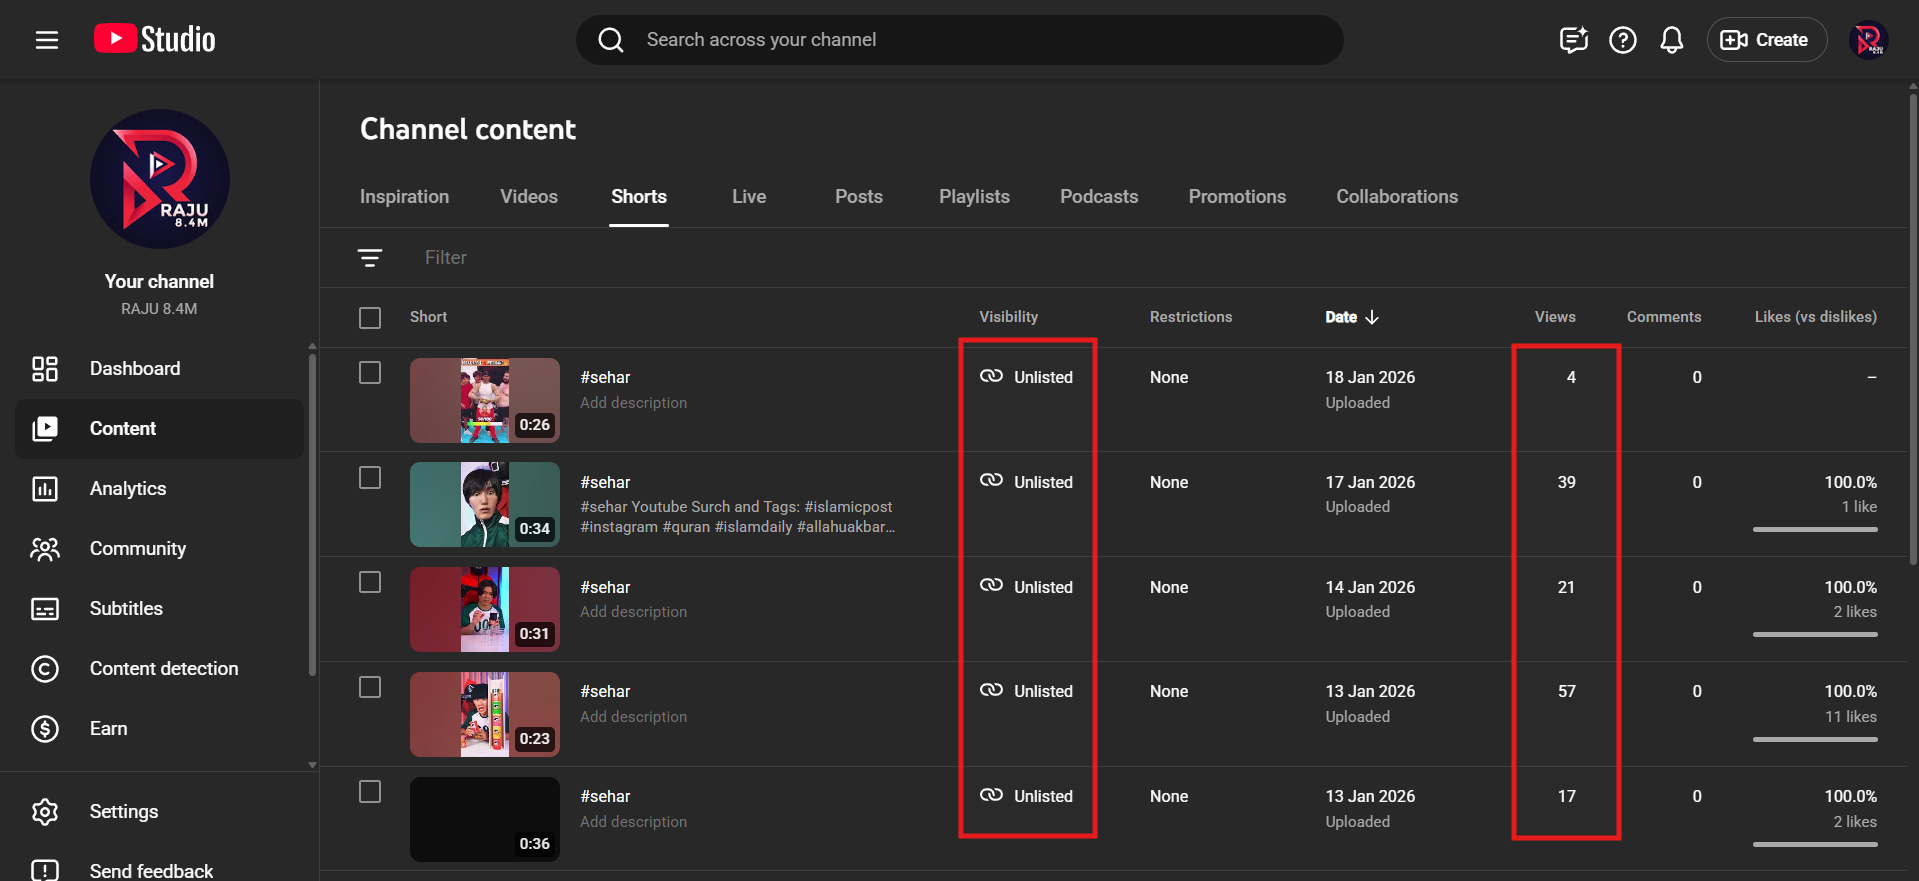Viewport: 1919px width, 881px height.
Task: Switch to the Playlists tab
Action: 973,197
